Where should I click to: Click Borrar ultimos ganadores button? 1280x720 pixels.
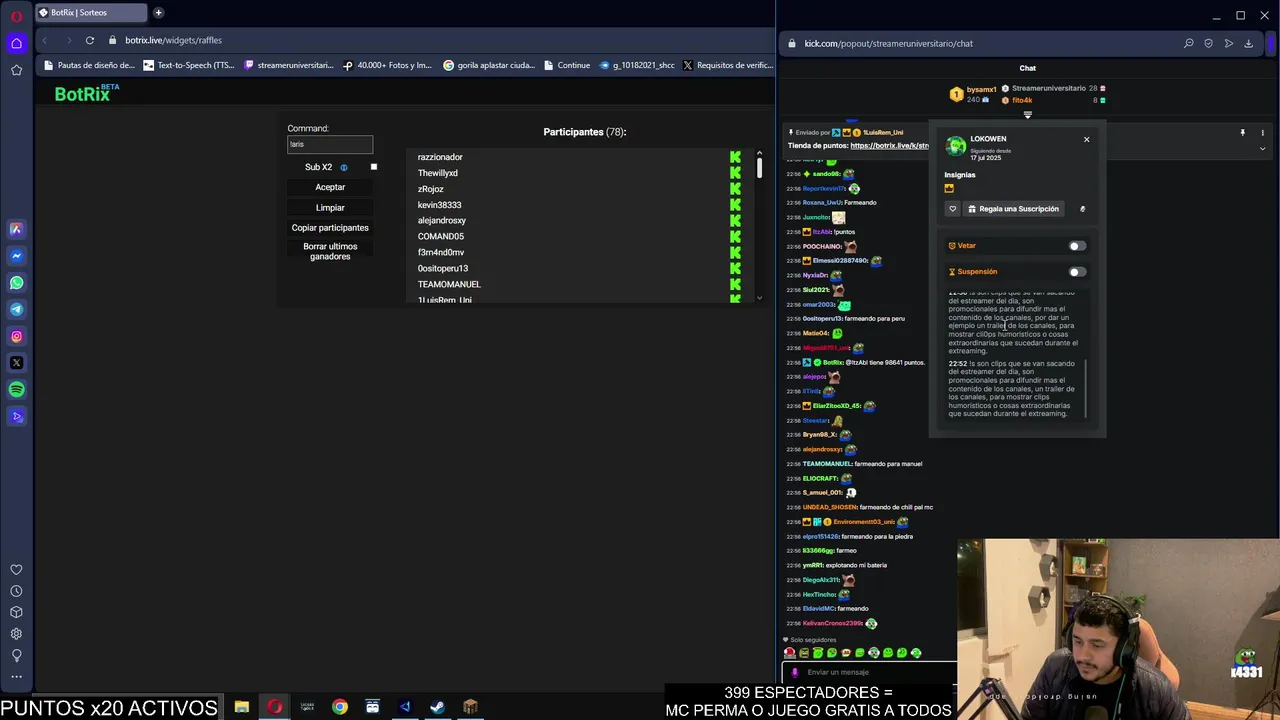(330, 251)
